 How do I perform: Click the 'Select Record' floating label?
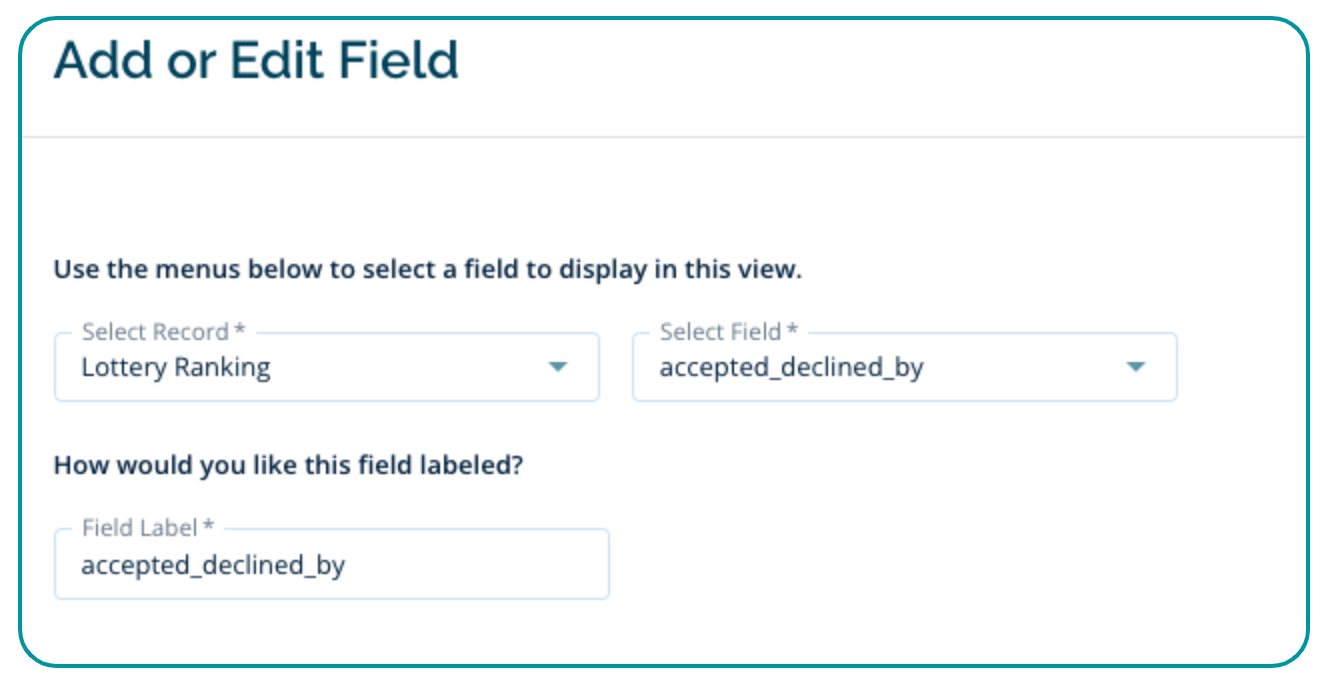click(155, 332)
